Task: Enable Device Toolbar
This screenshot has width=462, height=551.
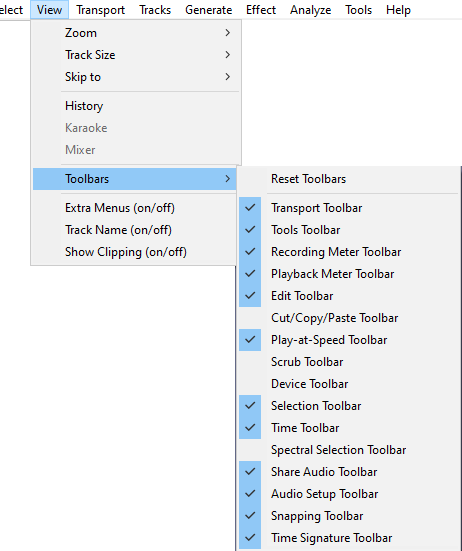Action: point(349,384)
